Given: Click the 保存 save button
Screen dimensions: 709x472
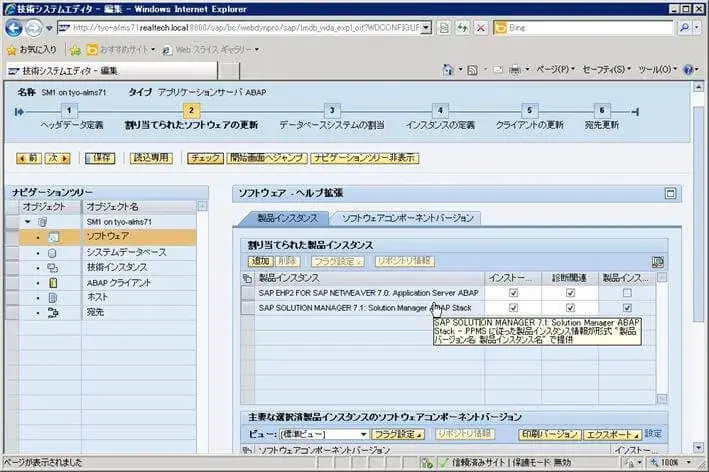Looking at the screenshot, I should click(100, 158).
